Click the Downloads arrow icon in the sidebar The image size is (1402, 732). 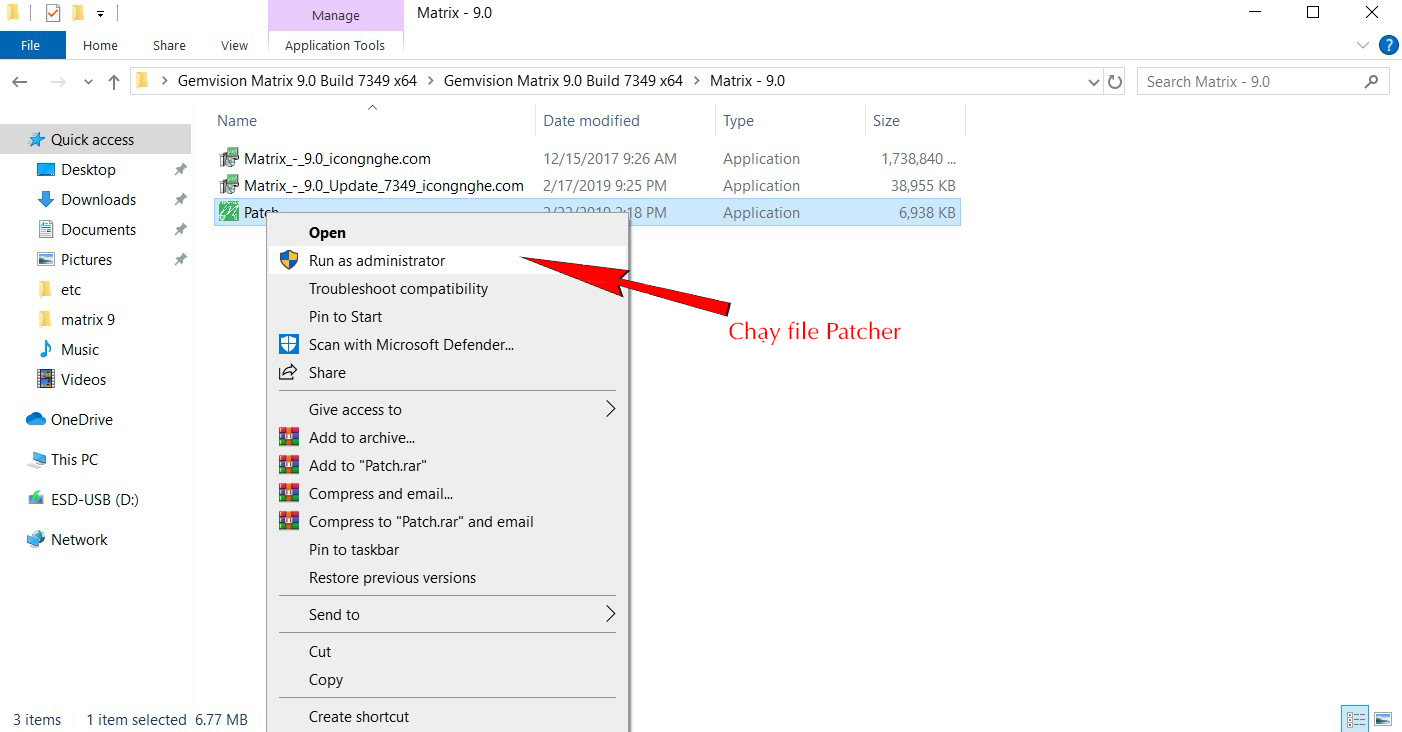click(x=46, y=199)
